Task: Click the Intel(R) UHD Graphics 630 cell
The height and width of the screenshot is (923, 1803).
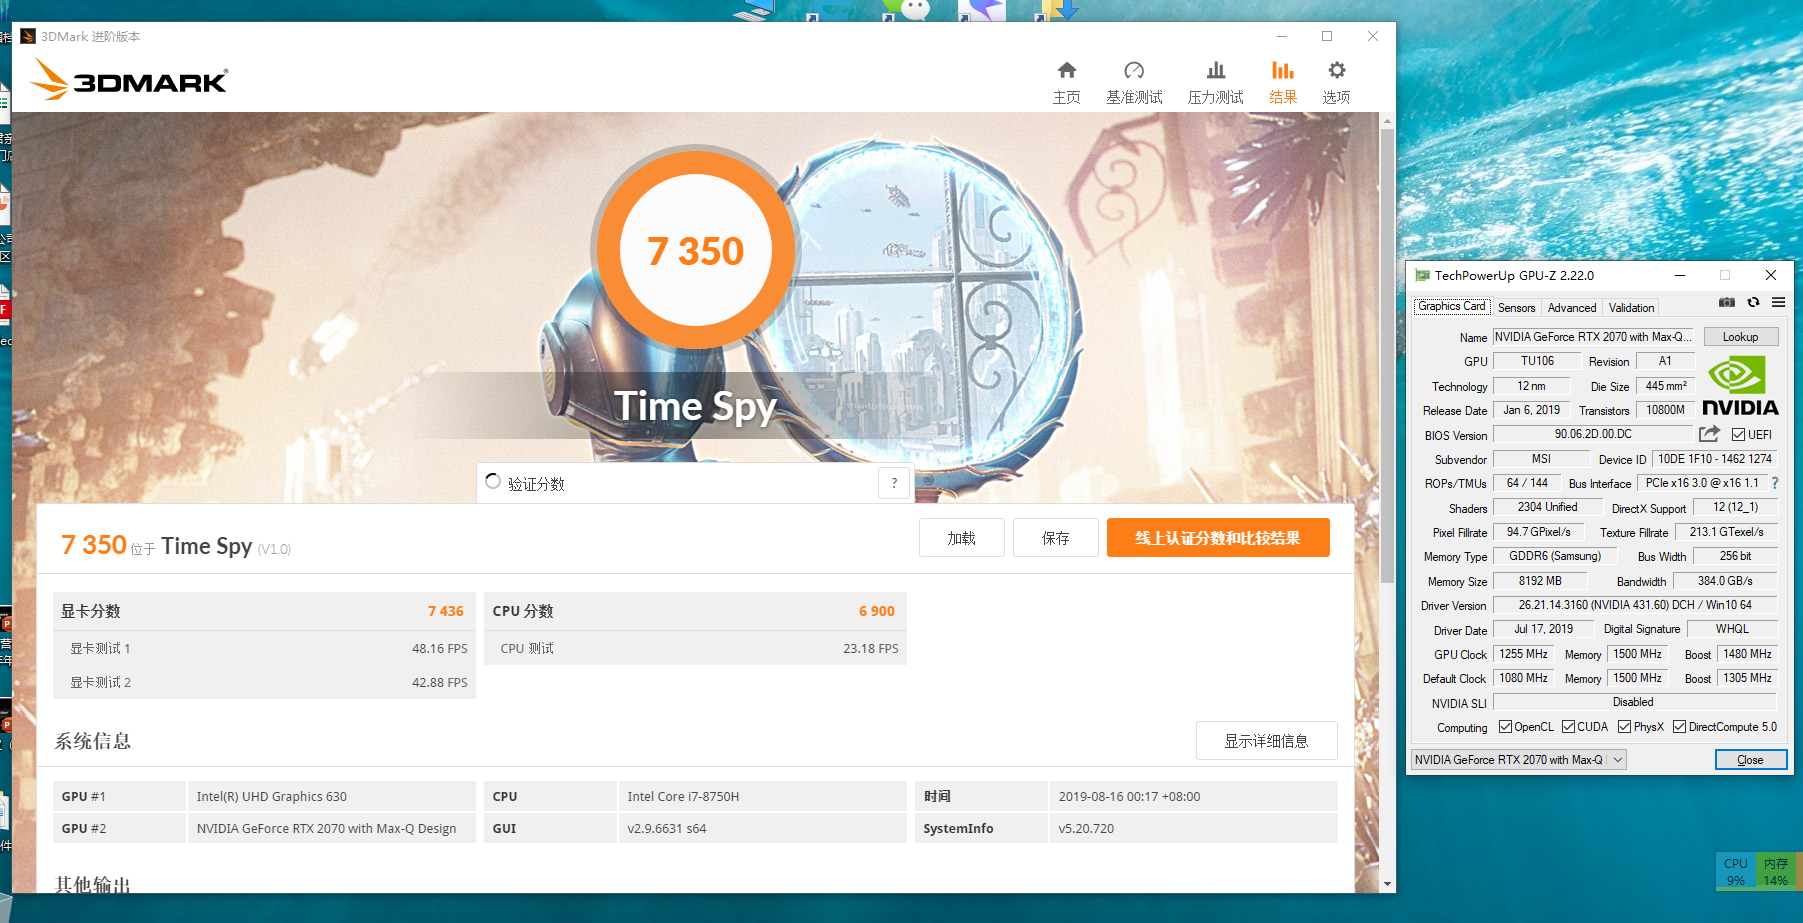Action: (331, 796)
